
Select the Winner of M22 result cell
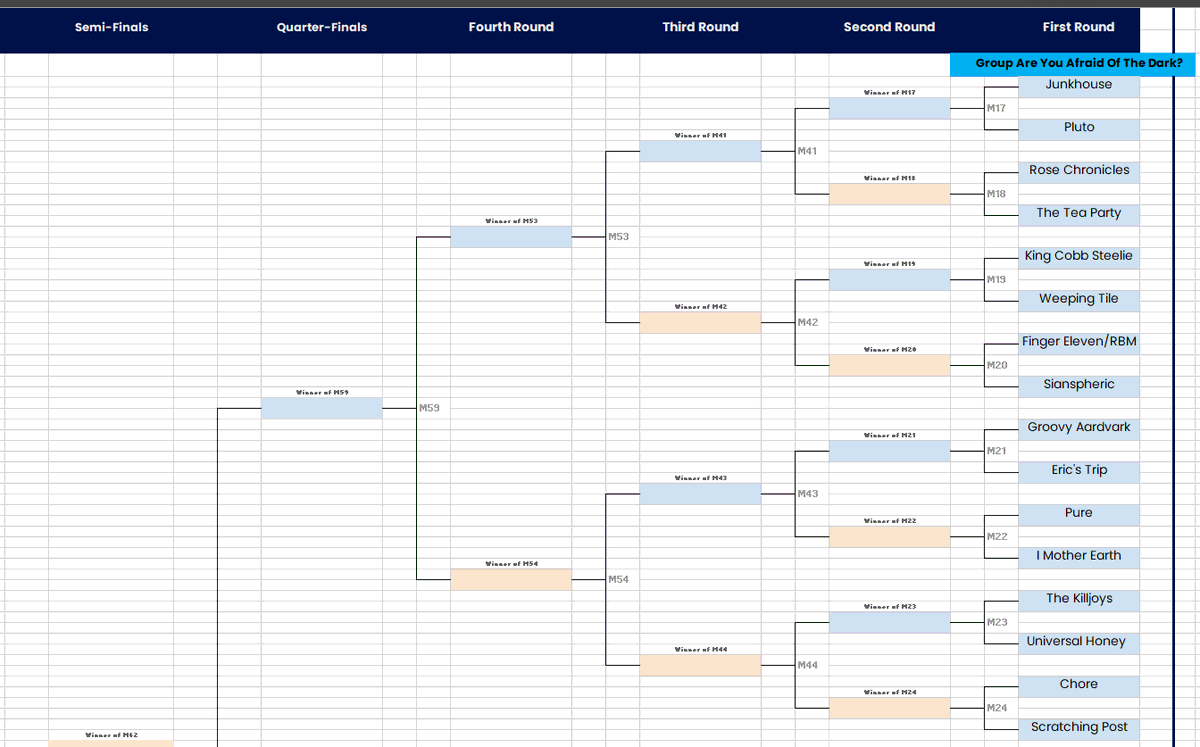[x=889, y=537]
